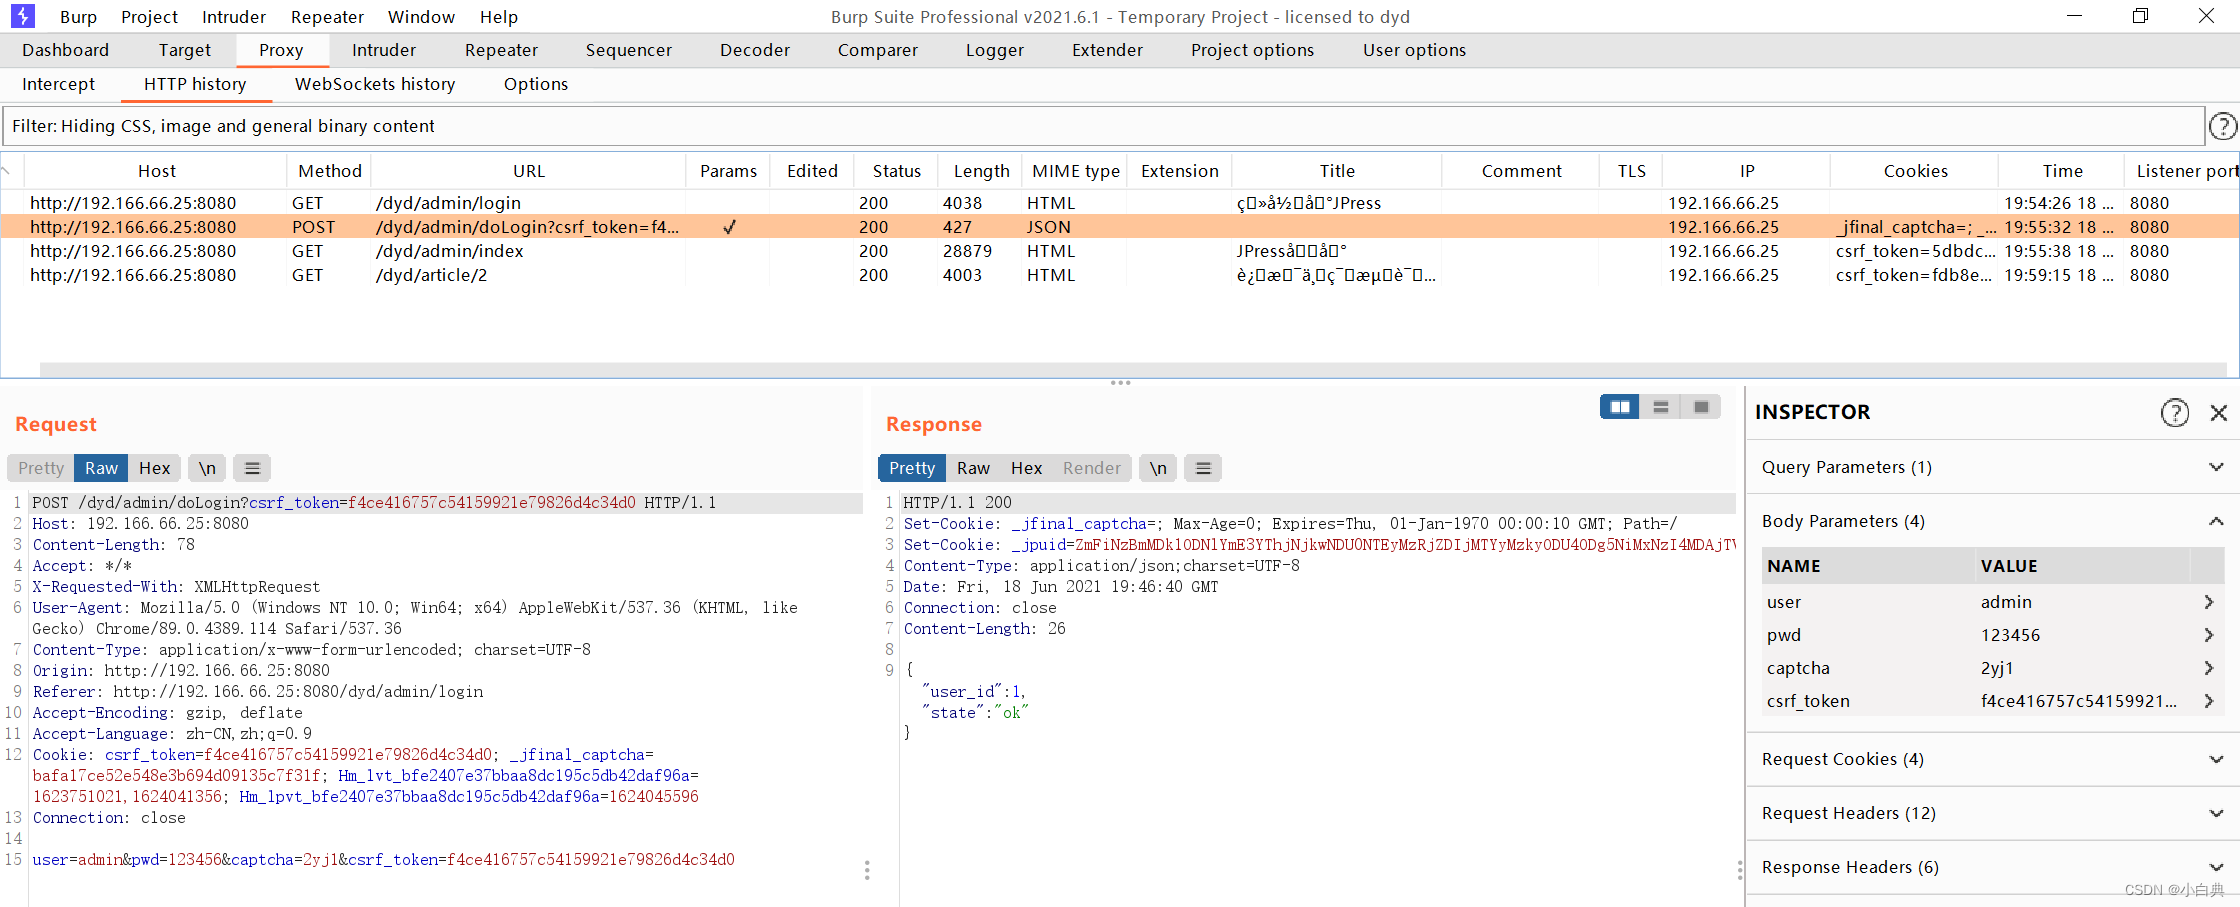Open details arrow for csrf_token parameter
The image size is (2240, 907).
(2208, 701)
